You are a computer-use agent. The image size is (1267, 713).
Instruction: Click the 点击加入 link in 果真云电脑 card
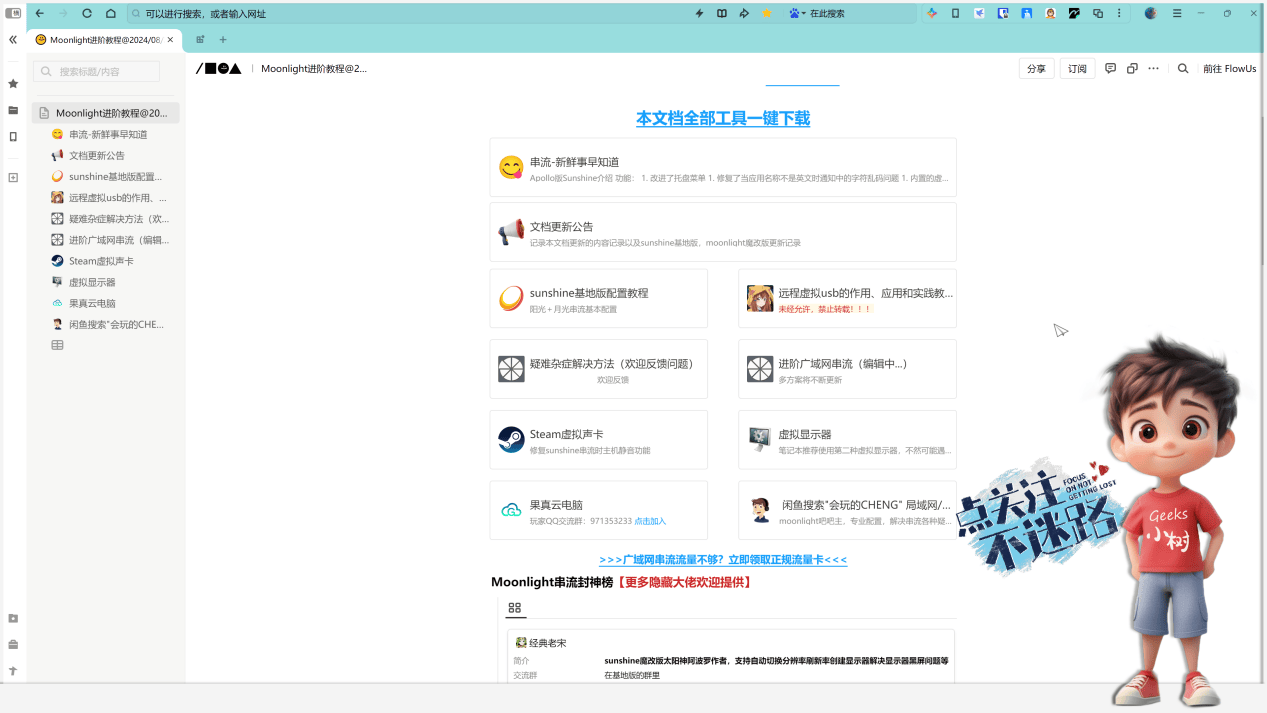coord(650,521)
